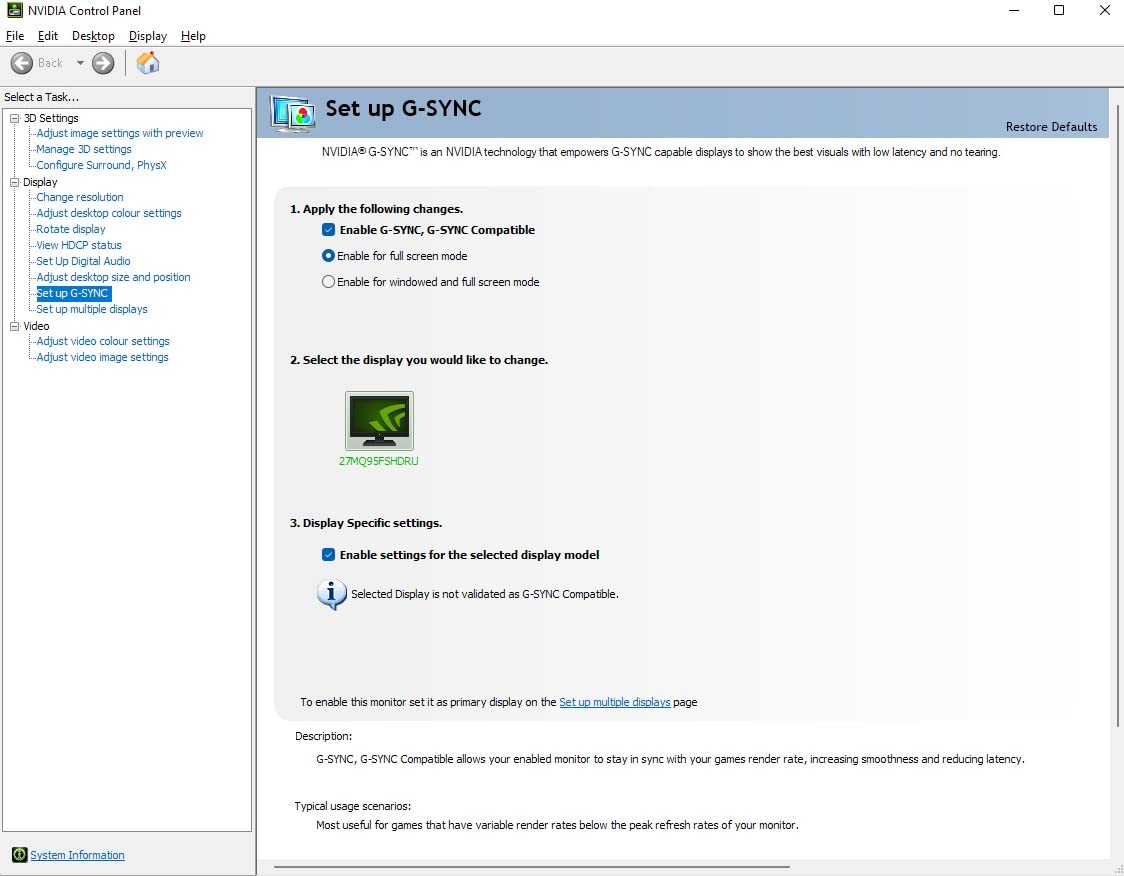Open Adjust image settings with preview
Image resolution: width=1124 pixels, height=876 pixels.
(120, 133)
